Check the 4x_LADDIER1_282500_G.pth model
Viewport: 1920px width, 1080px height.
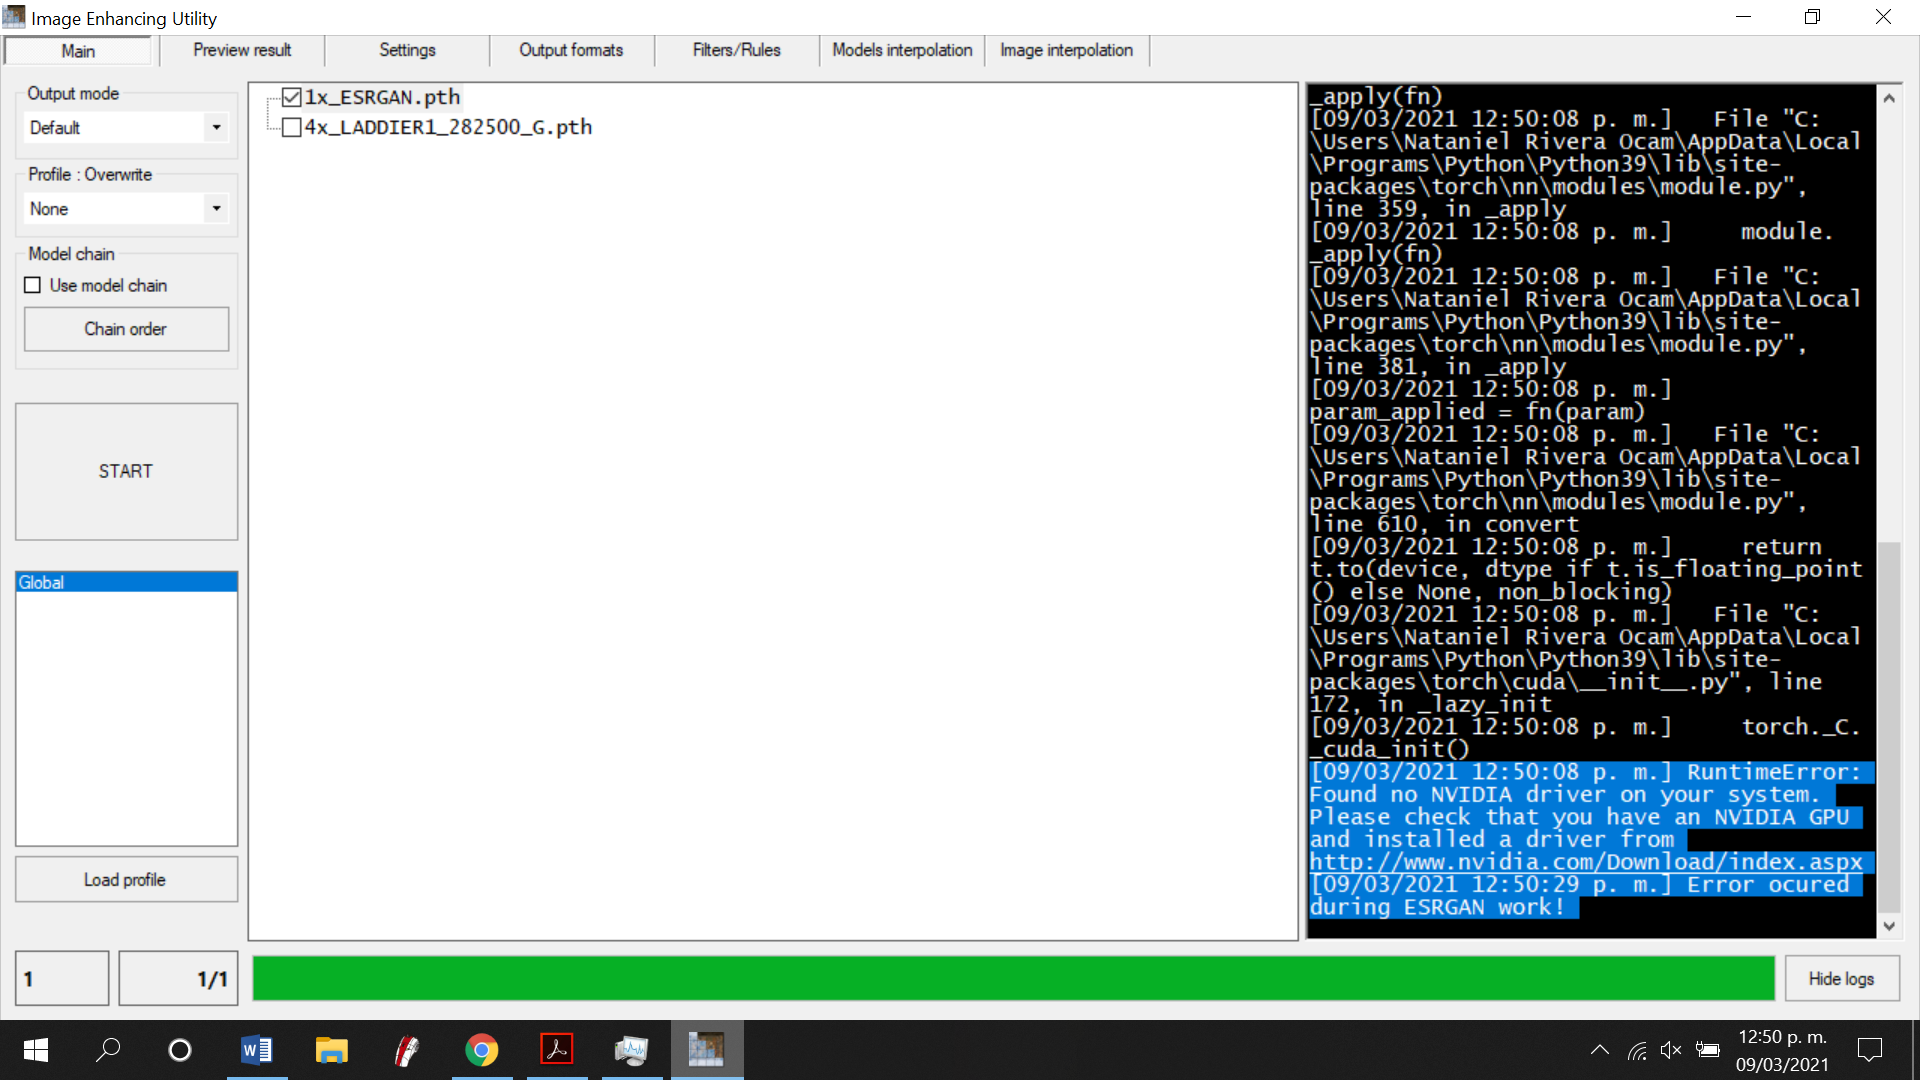(291, 127)
